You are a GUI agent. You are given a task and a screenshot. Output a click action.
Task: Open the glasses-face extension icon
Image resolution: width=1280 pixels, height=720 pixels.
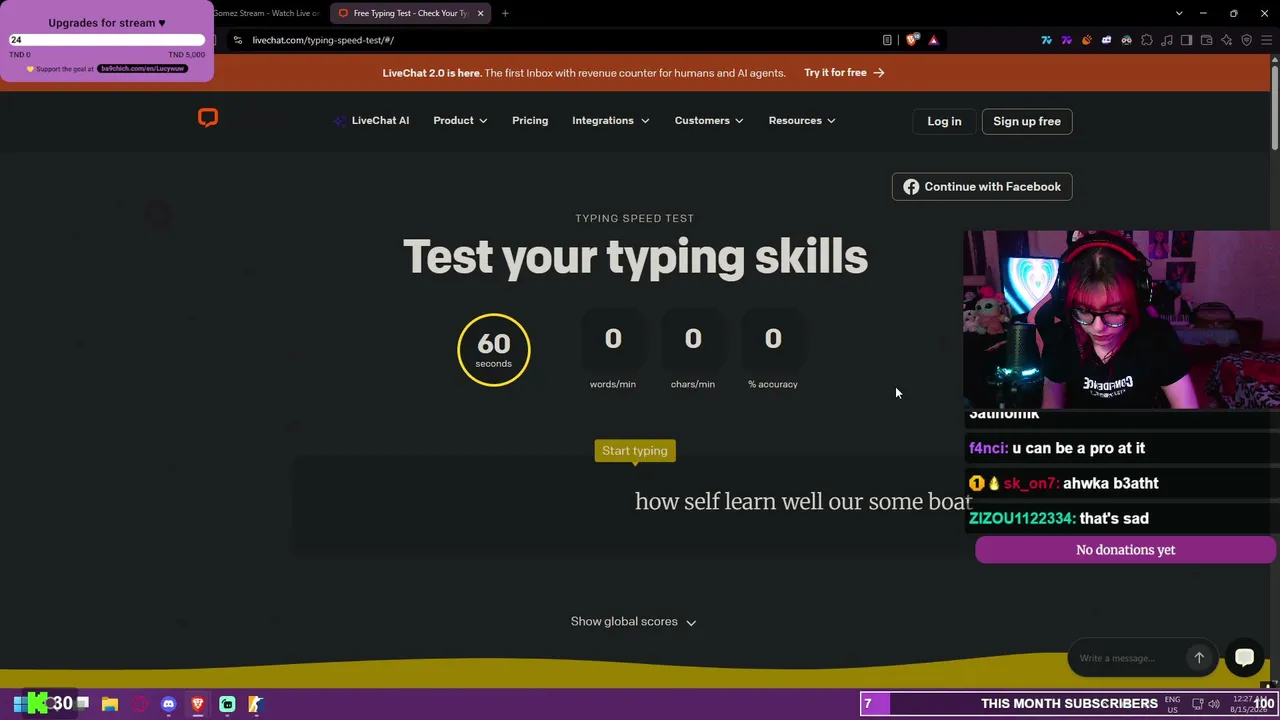coord(1126,40)
